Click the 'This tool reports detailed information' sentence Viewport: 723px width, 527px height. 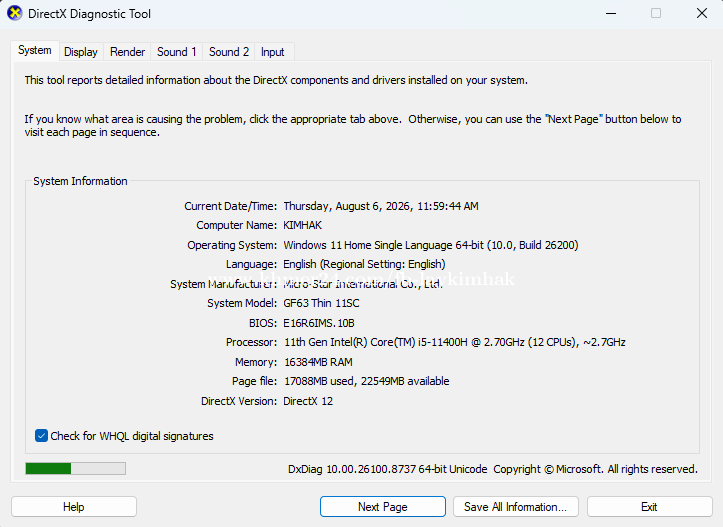click(276, 80)
